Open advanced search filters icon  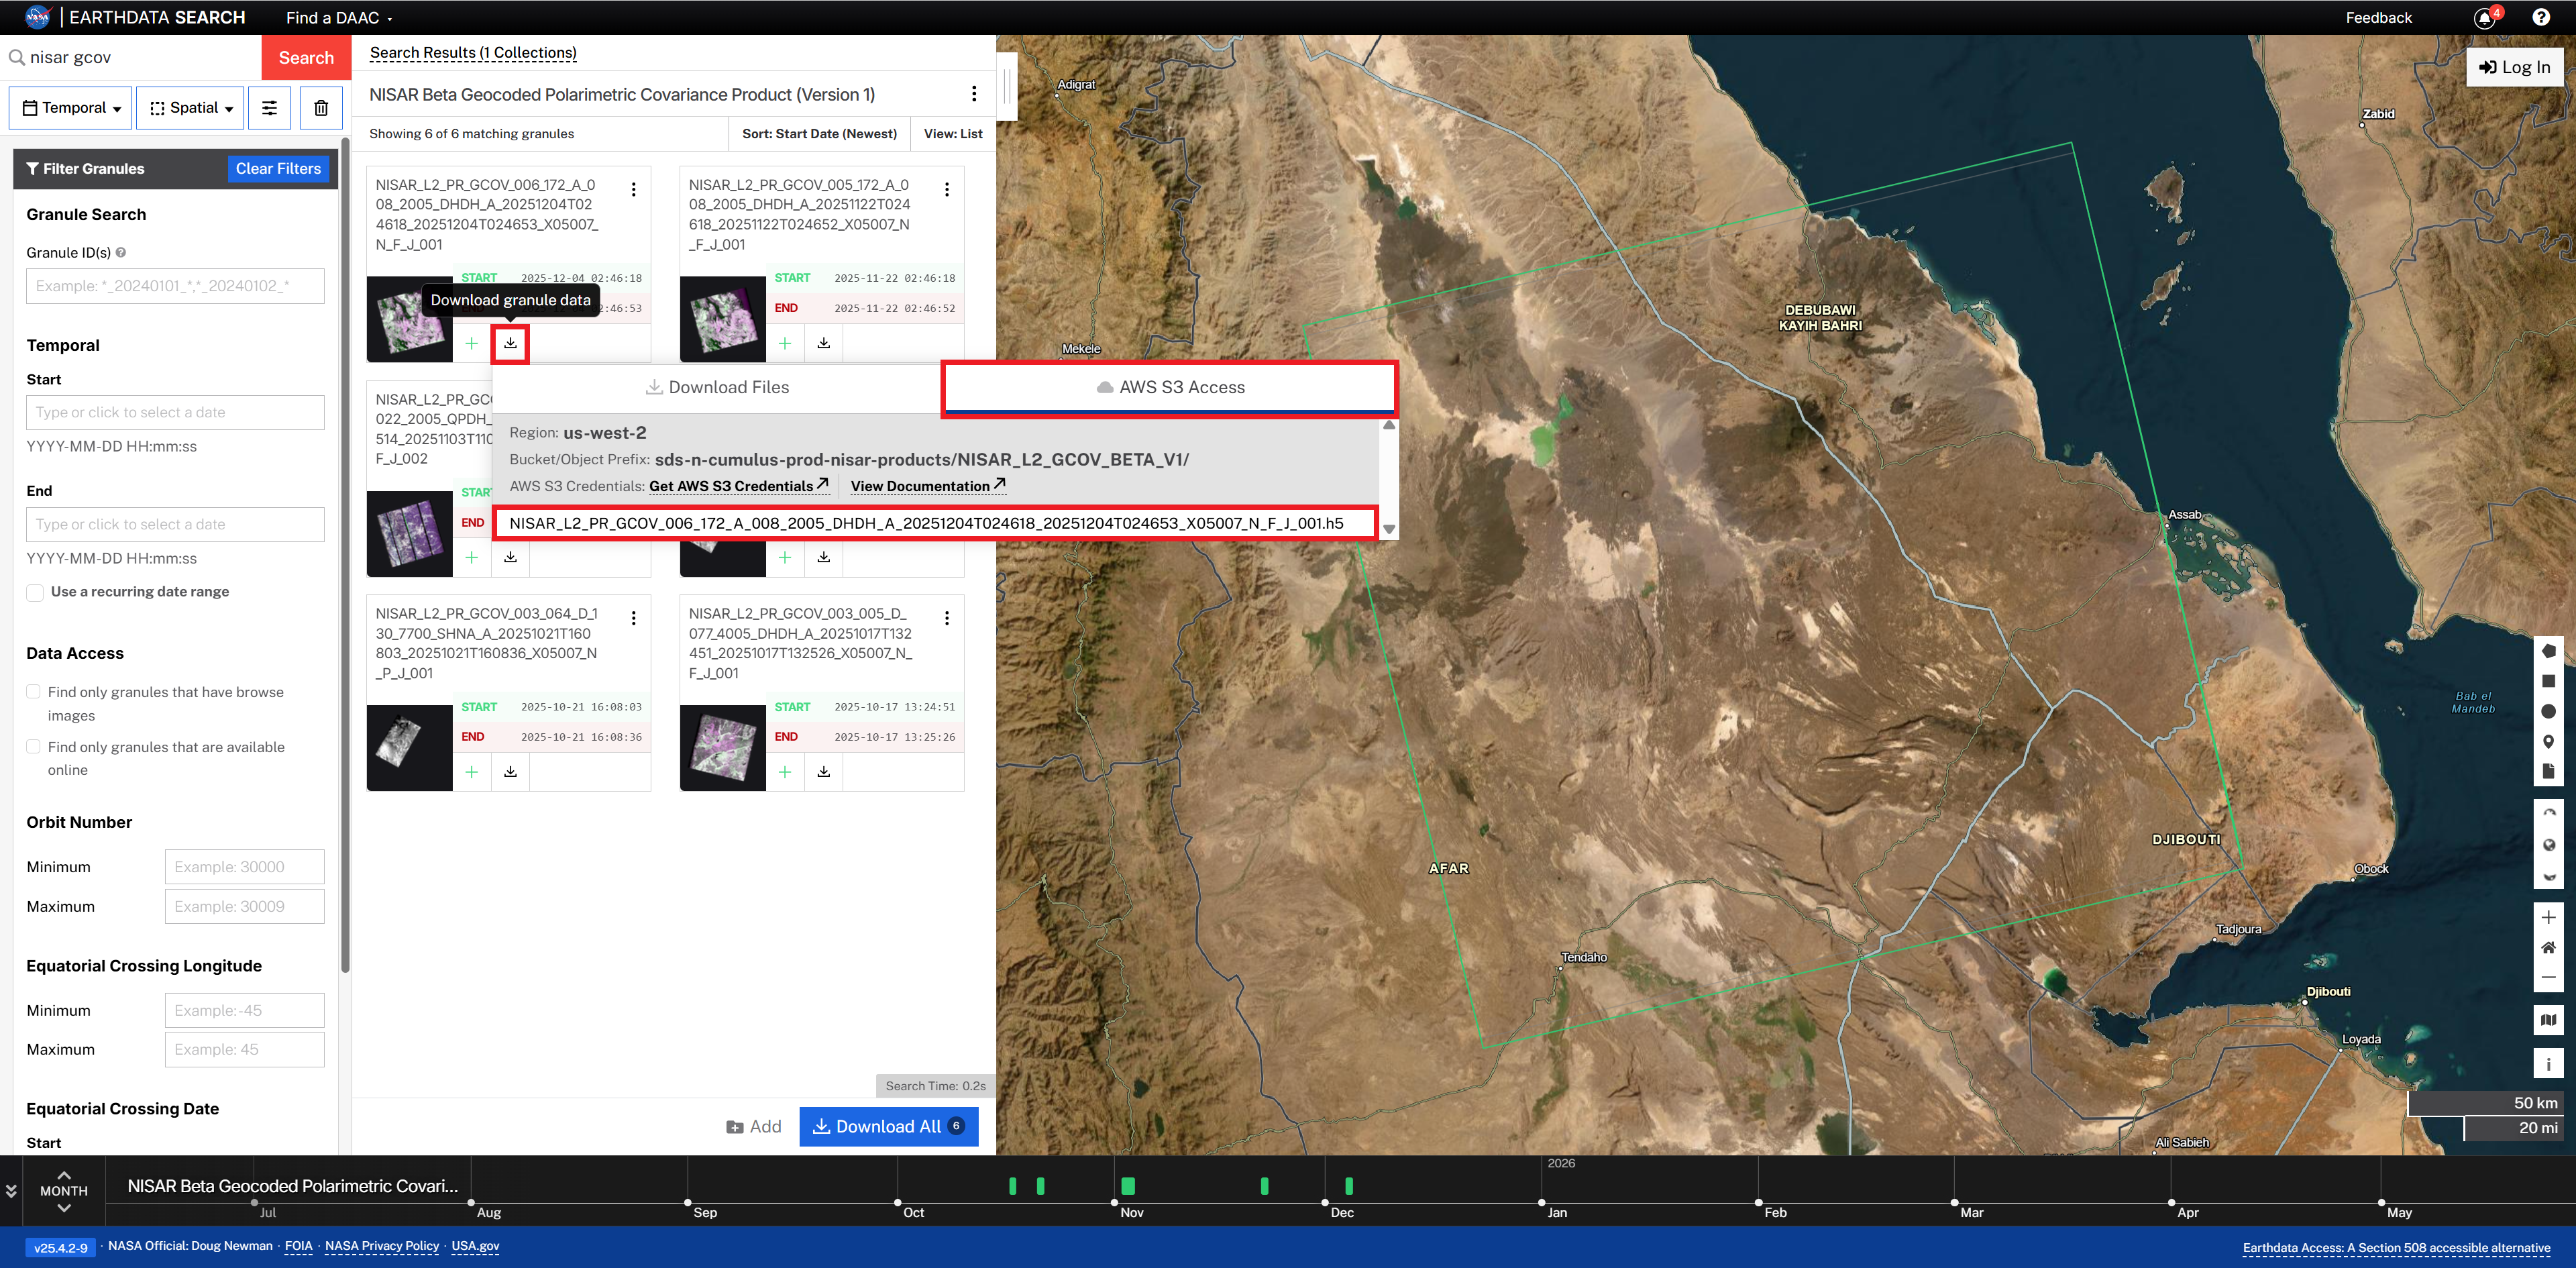point(269,107)
